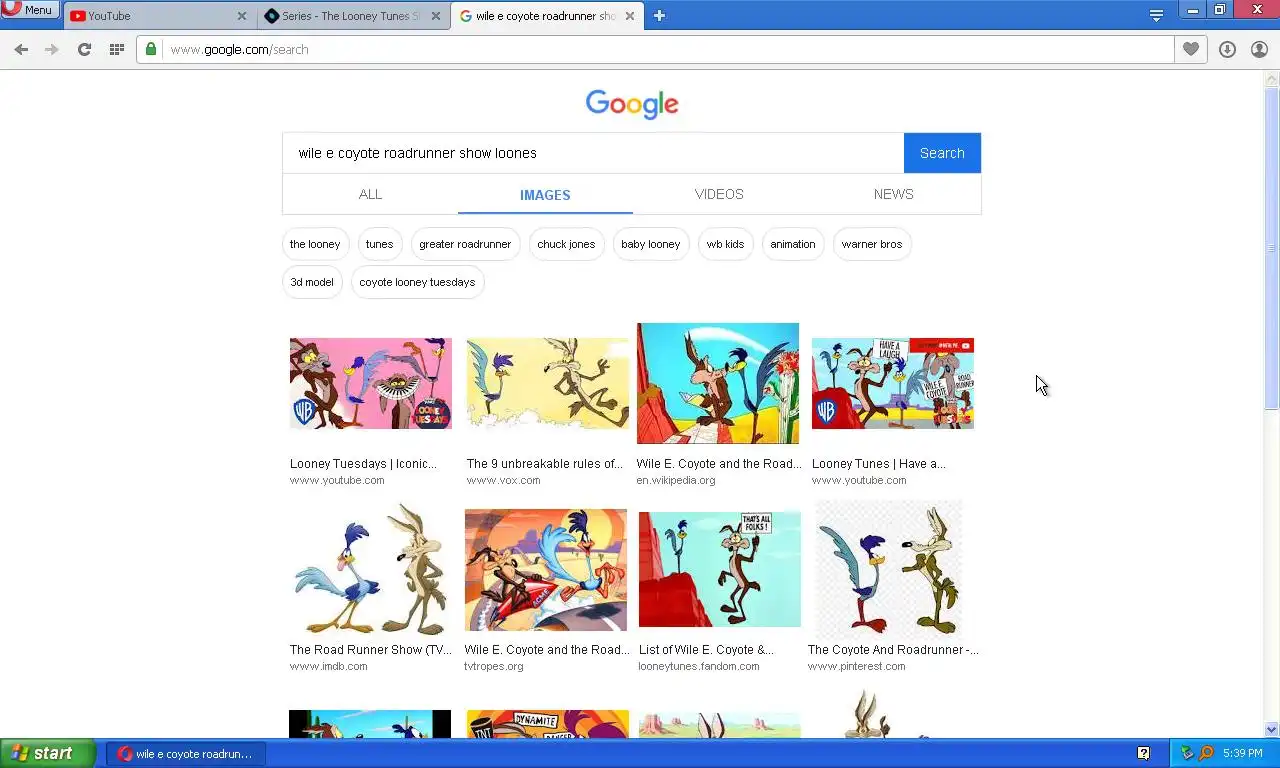Viewport: 1280px width, 768px height.
Task: Open the user account icon
Action: click(1259, 49)
